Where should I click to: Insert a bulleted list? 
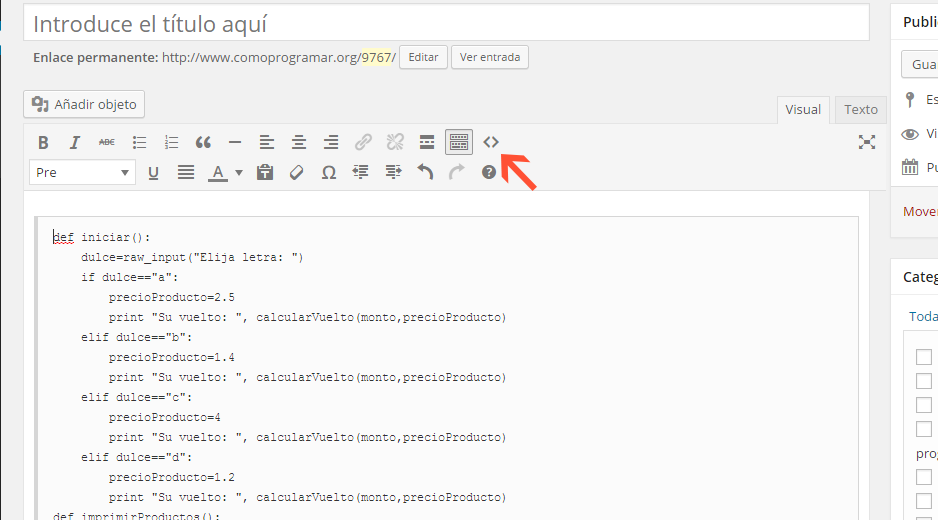[139, 142]
